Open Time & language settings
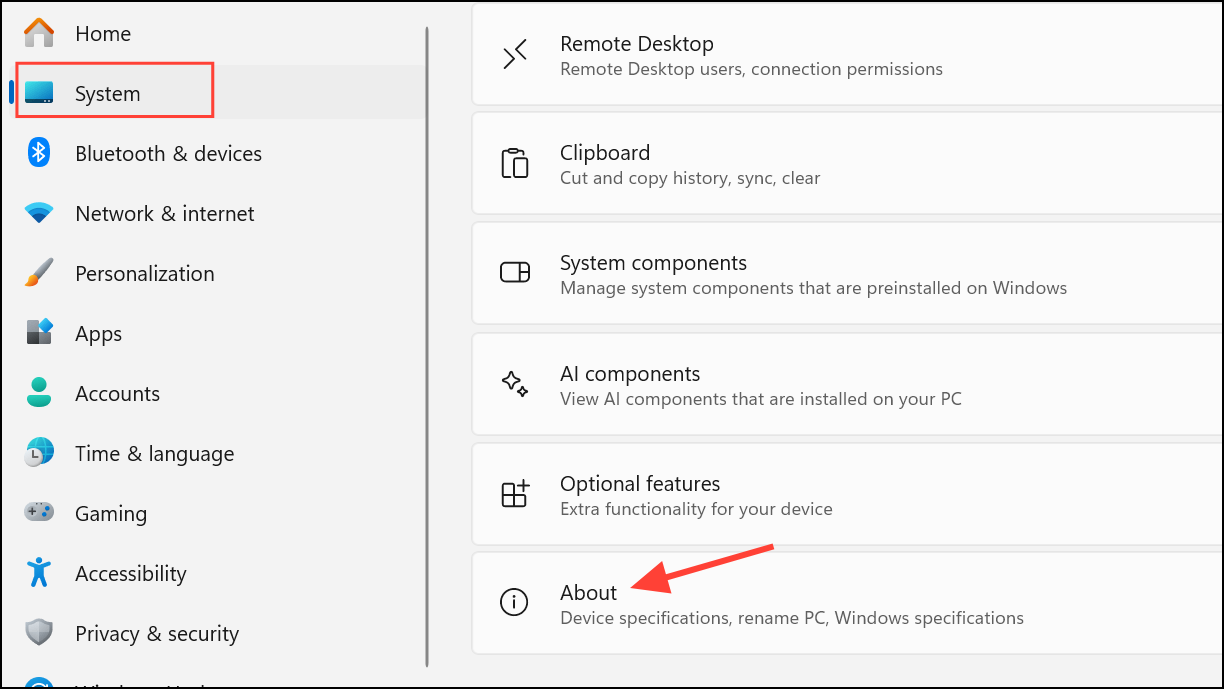The image size is (1224, 689). pos(154,453)
